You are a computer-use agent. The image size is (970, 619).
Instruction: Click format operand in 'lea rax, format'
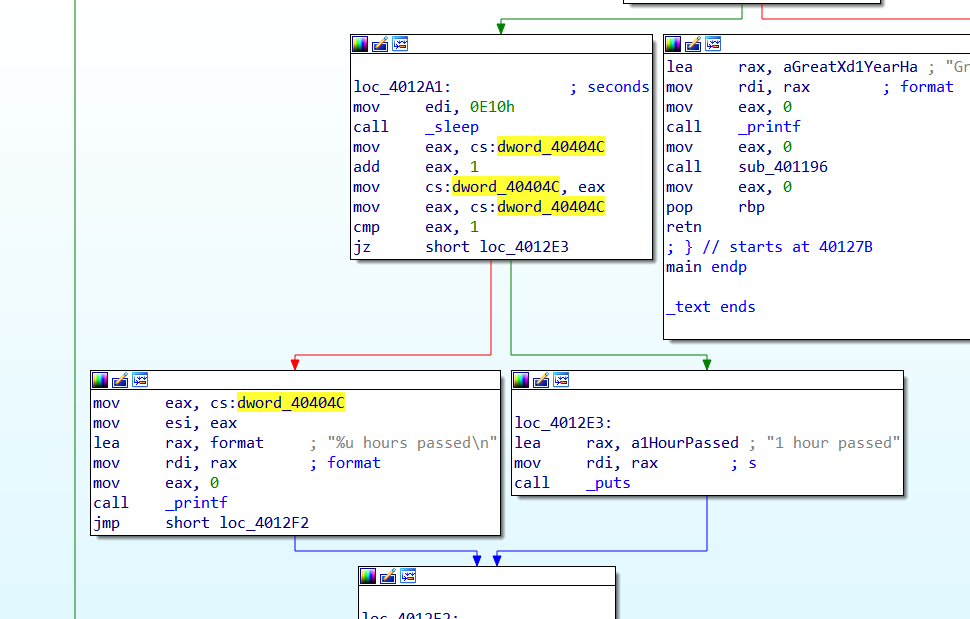coord(236,443)
